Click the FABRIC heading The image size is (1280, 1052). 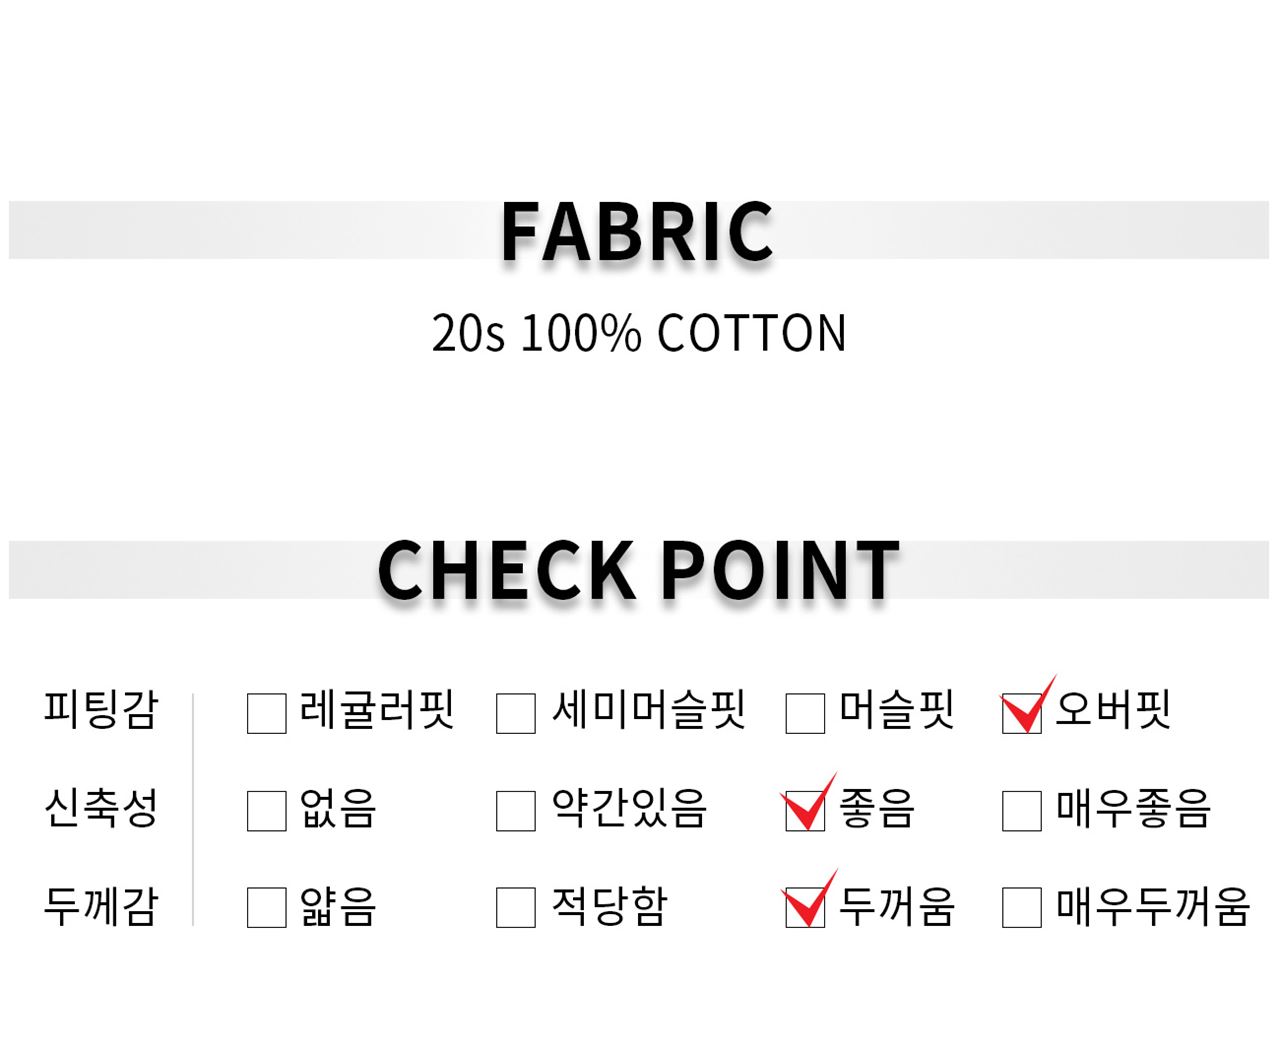pos(638,232)
